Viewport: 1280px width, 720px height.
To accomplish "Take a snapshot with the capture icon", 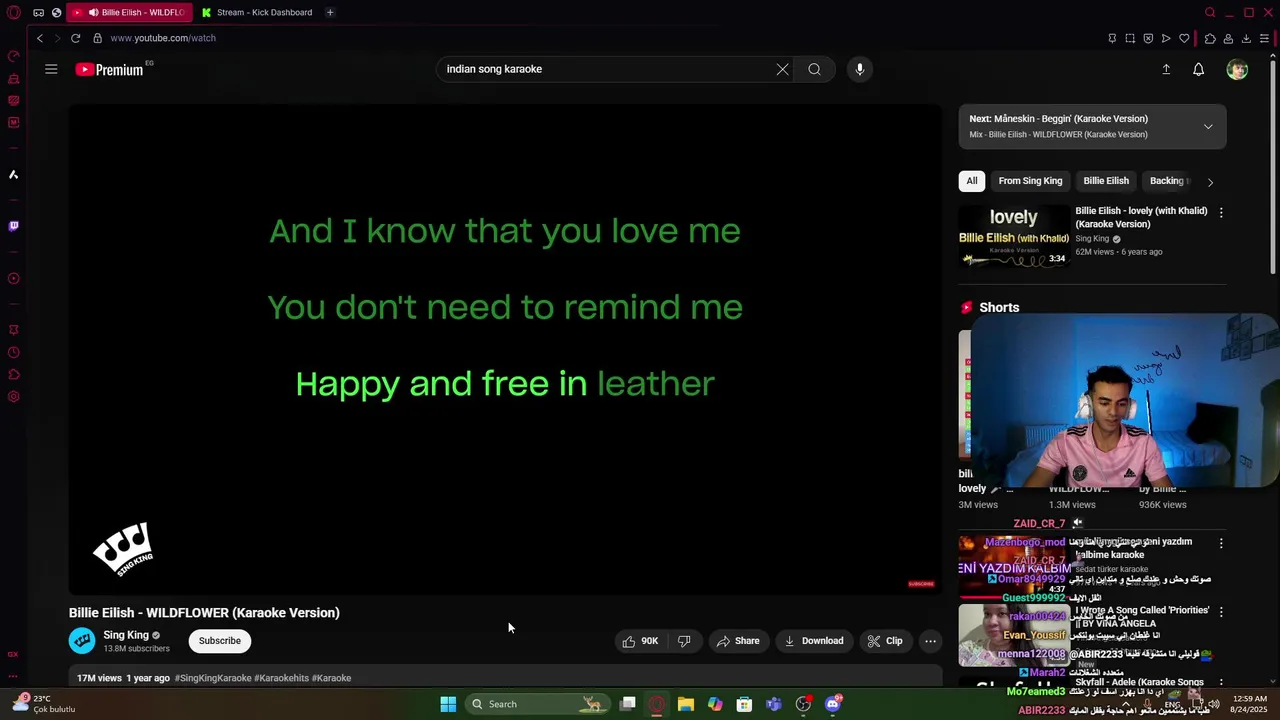I will (1130, 38).
